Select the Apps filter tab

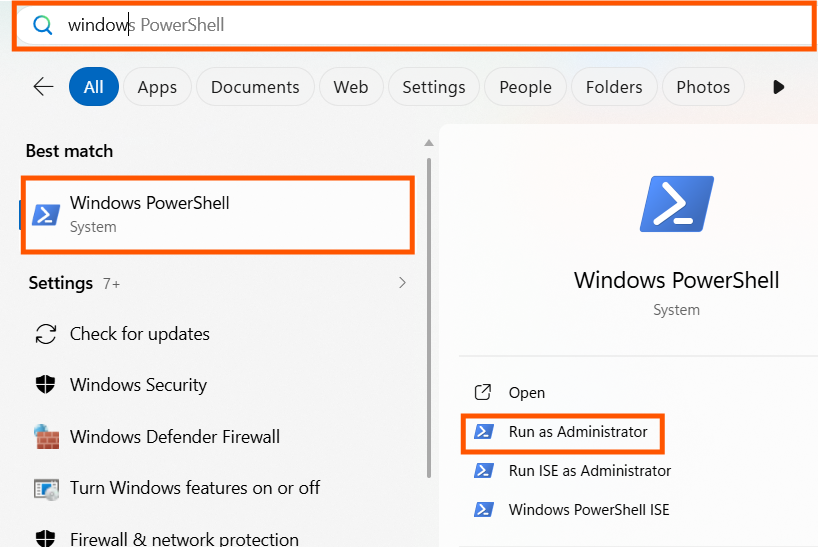tap(157, 87)
